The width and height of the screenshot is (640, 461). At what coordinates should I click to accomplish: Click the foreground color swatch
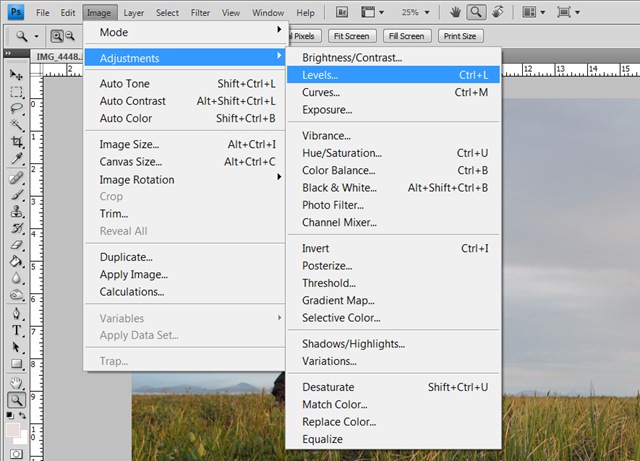click(x=12, y=429)
